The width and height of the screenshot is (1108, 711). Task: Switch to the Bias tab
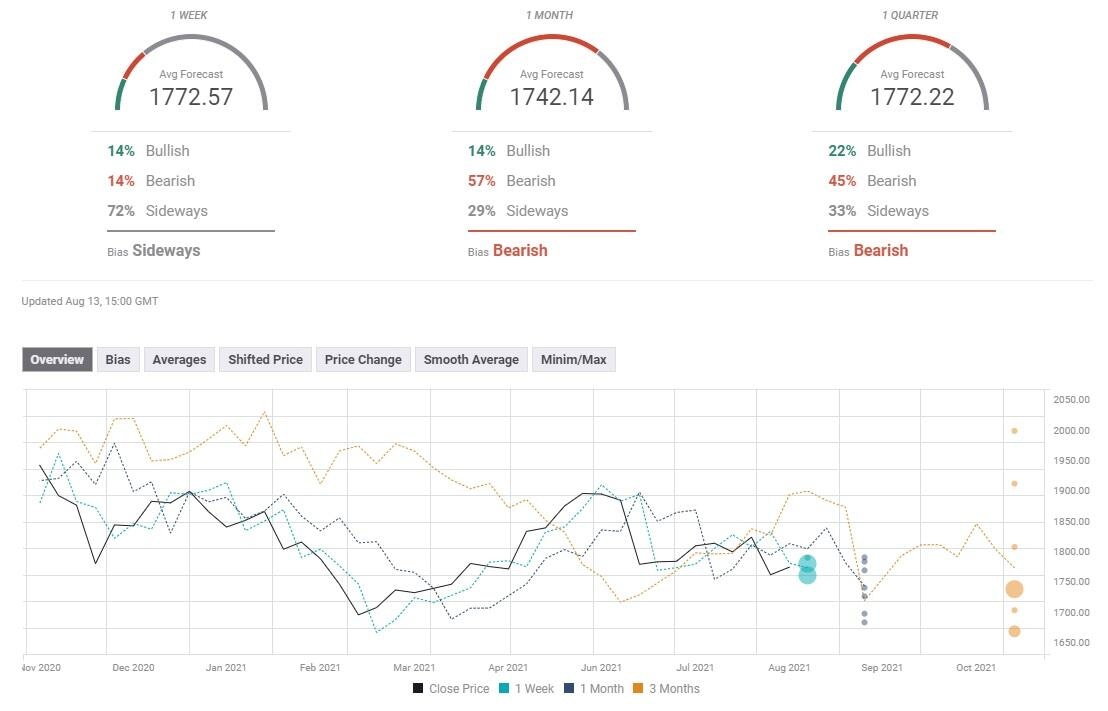(117, 359)
